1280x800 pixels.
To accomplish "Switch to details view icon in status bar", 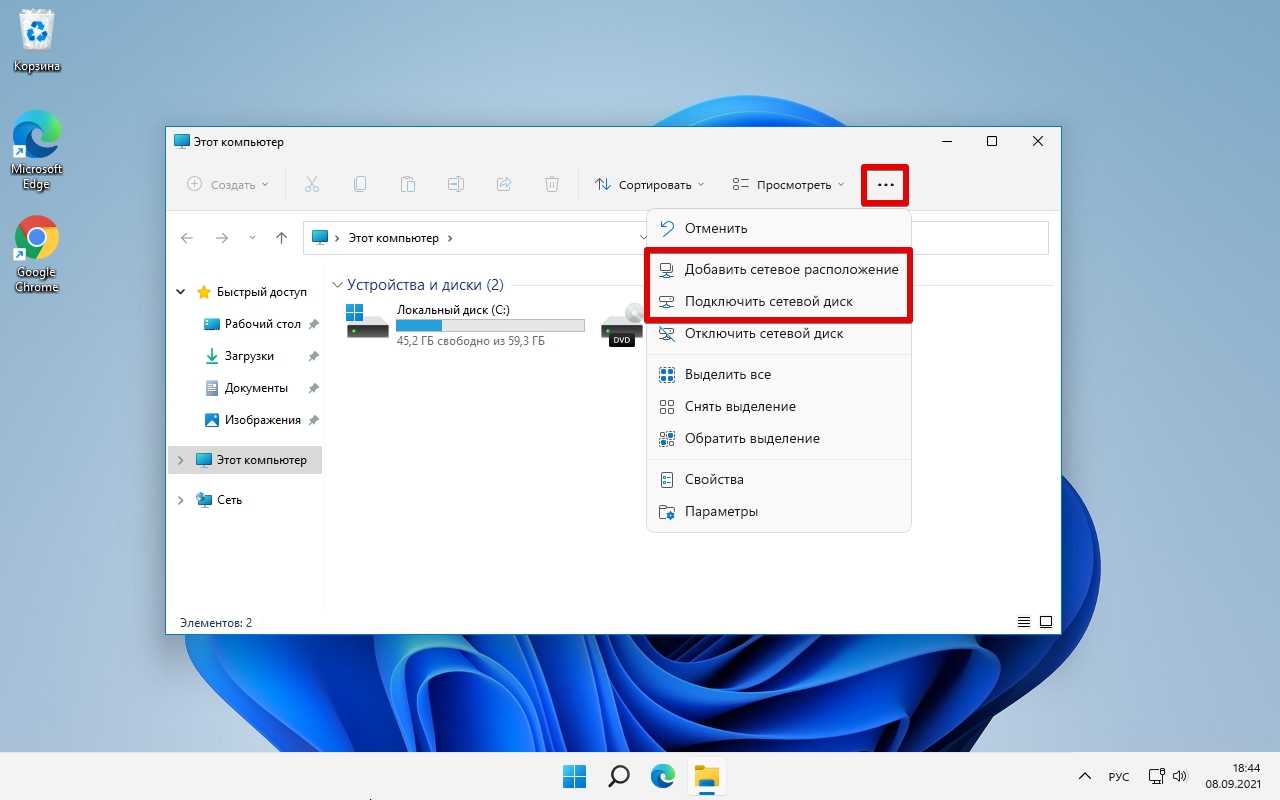I will click(1024, 622).
